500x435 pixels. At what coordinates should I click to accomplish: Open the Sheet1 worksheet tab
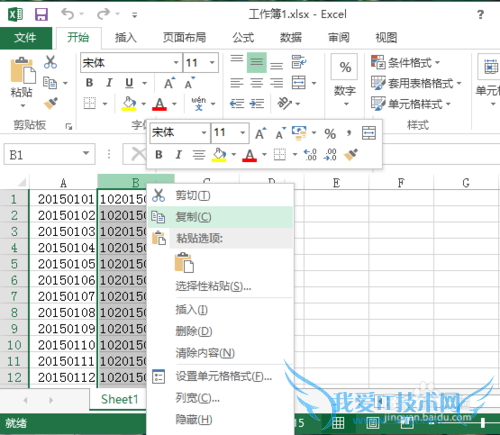click(x=119, y=399)
